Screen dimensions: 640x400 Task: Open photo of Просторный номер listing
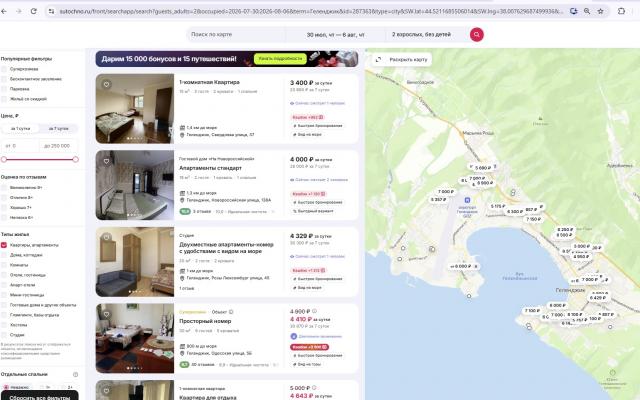(x=135, y=338)
